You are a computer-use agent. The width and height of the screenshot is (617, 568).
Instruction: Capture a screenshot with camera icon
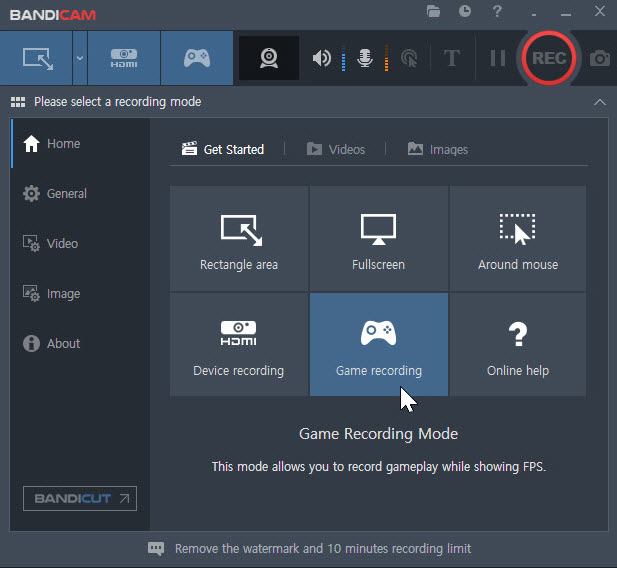(x=600, y=58)
